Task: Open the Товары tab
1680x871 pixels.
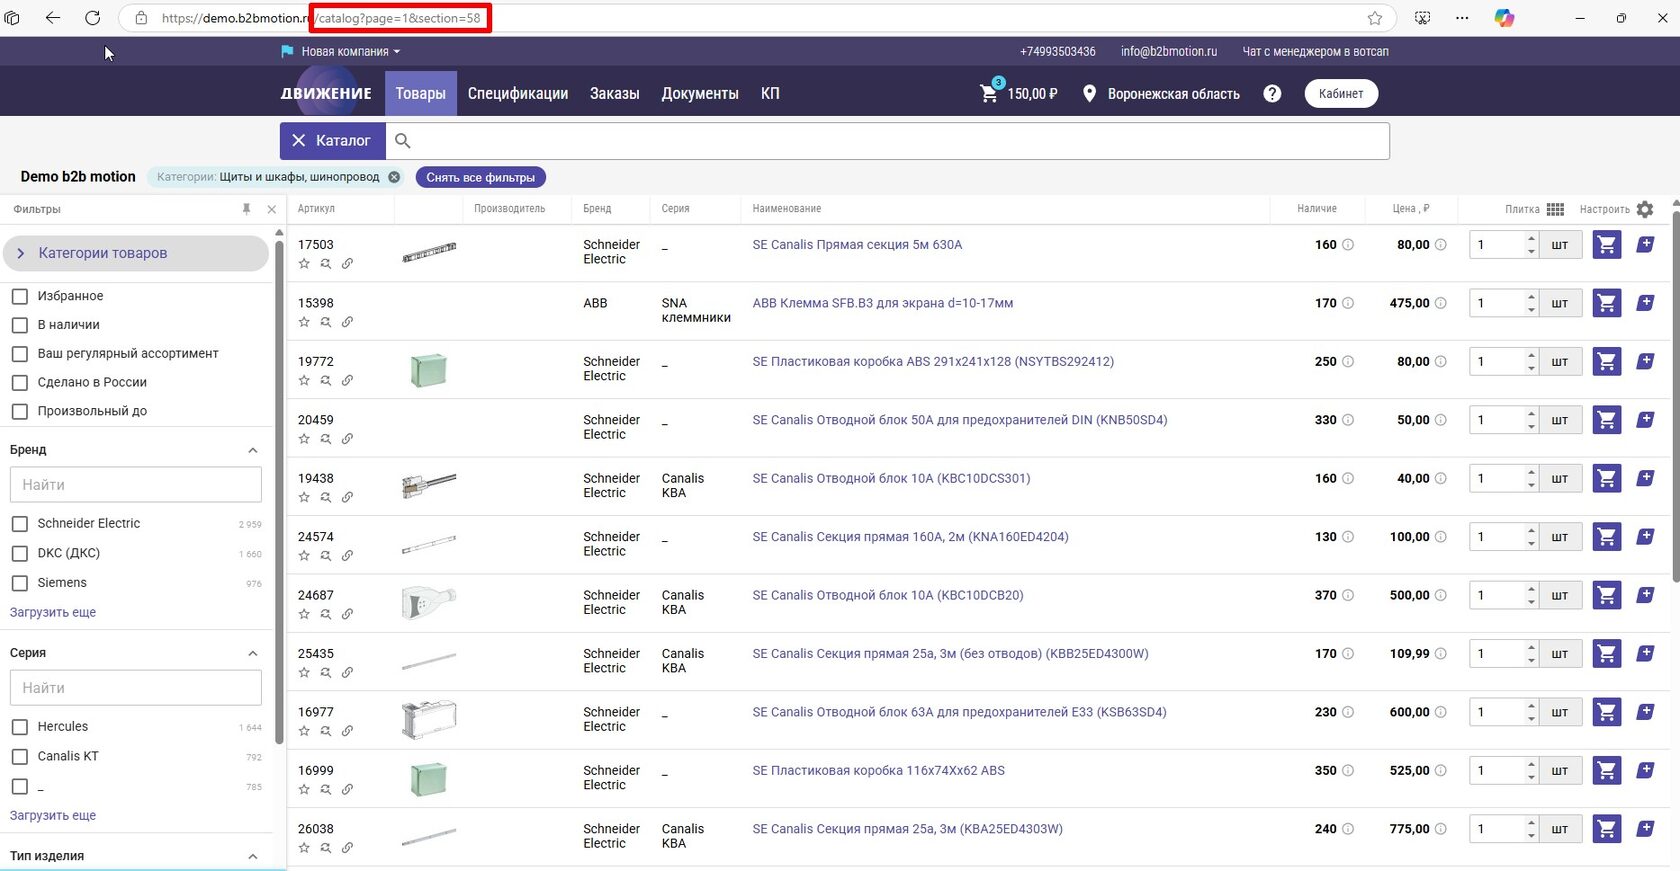Action: (420, 93)
